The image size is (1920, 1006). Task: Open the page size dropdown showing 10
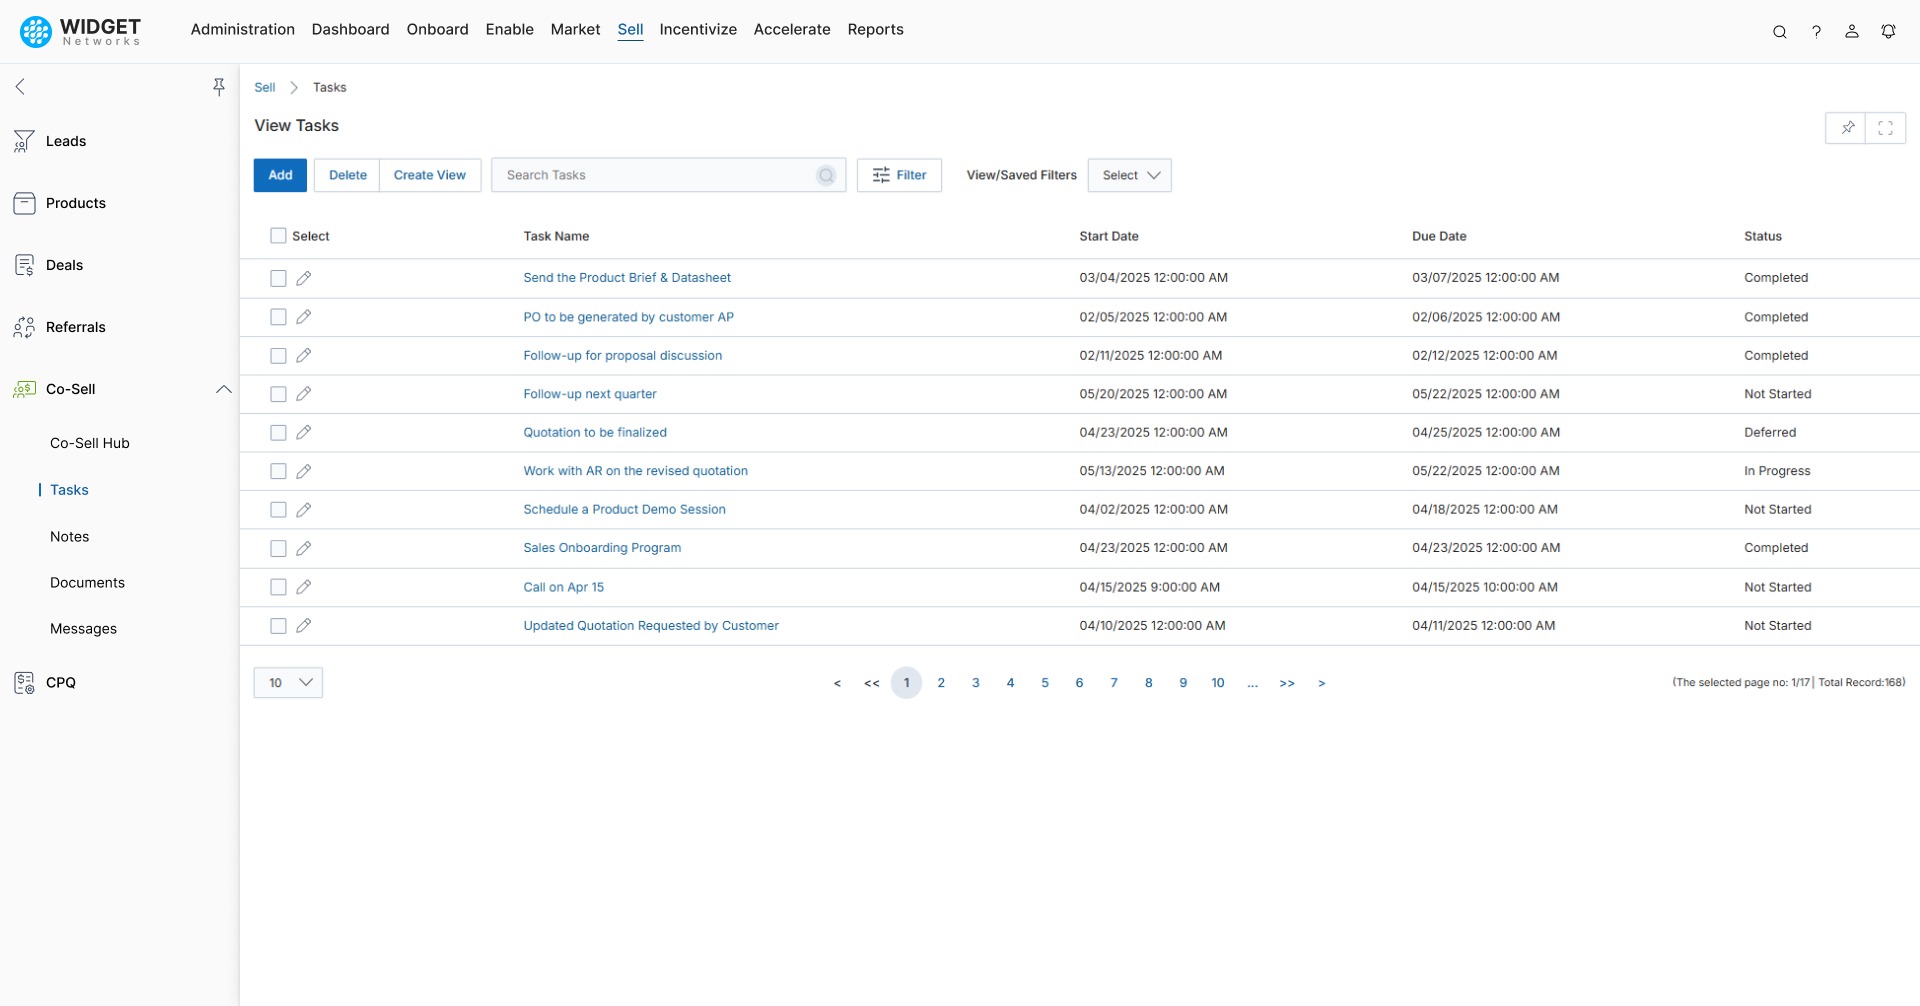click(x=288, y=682)
